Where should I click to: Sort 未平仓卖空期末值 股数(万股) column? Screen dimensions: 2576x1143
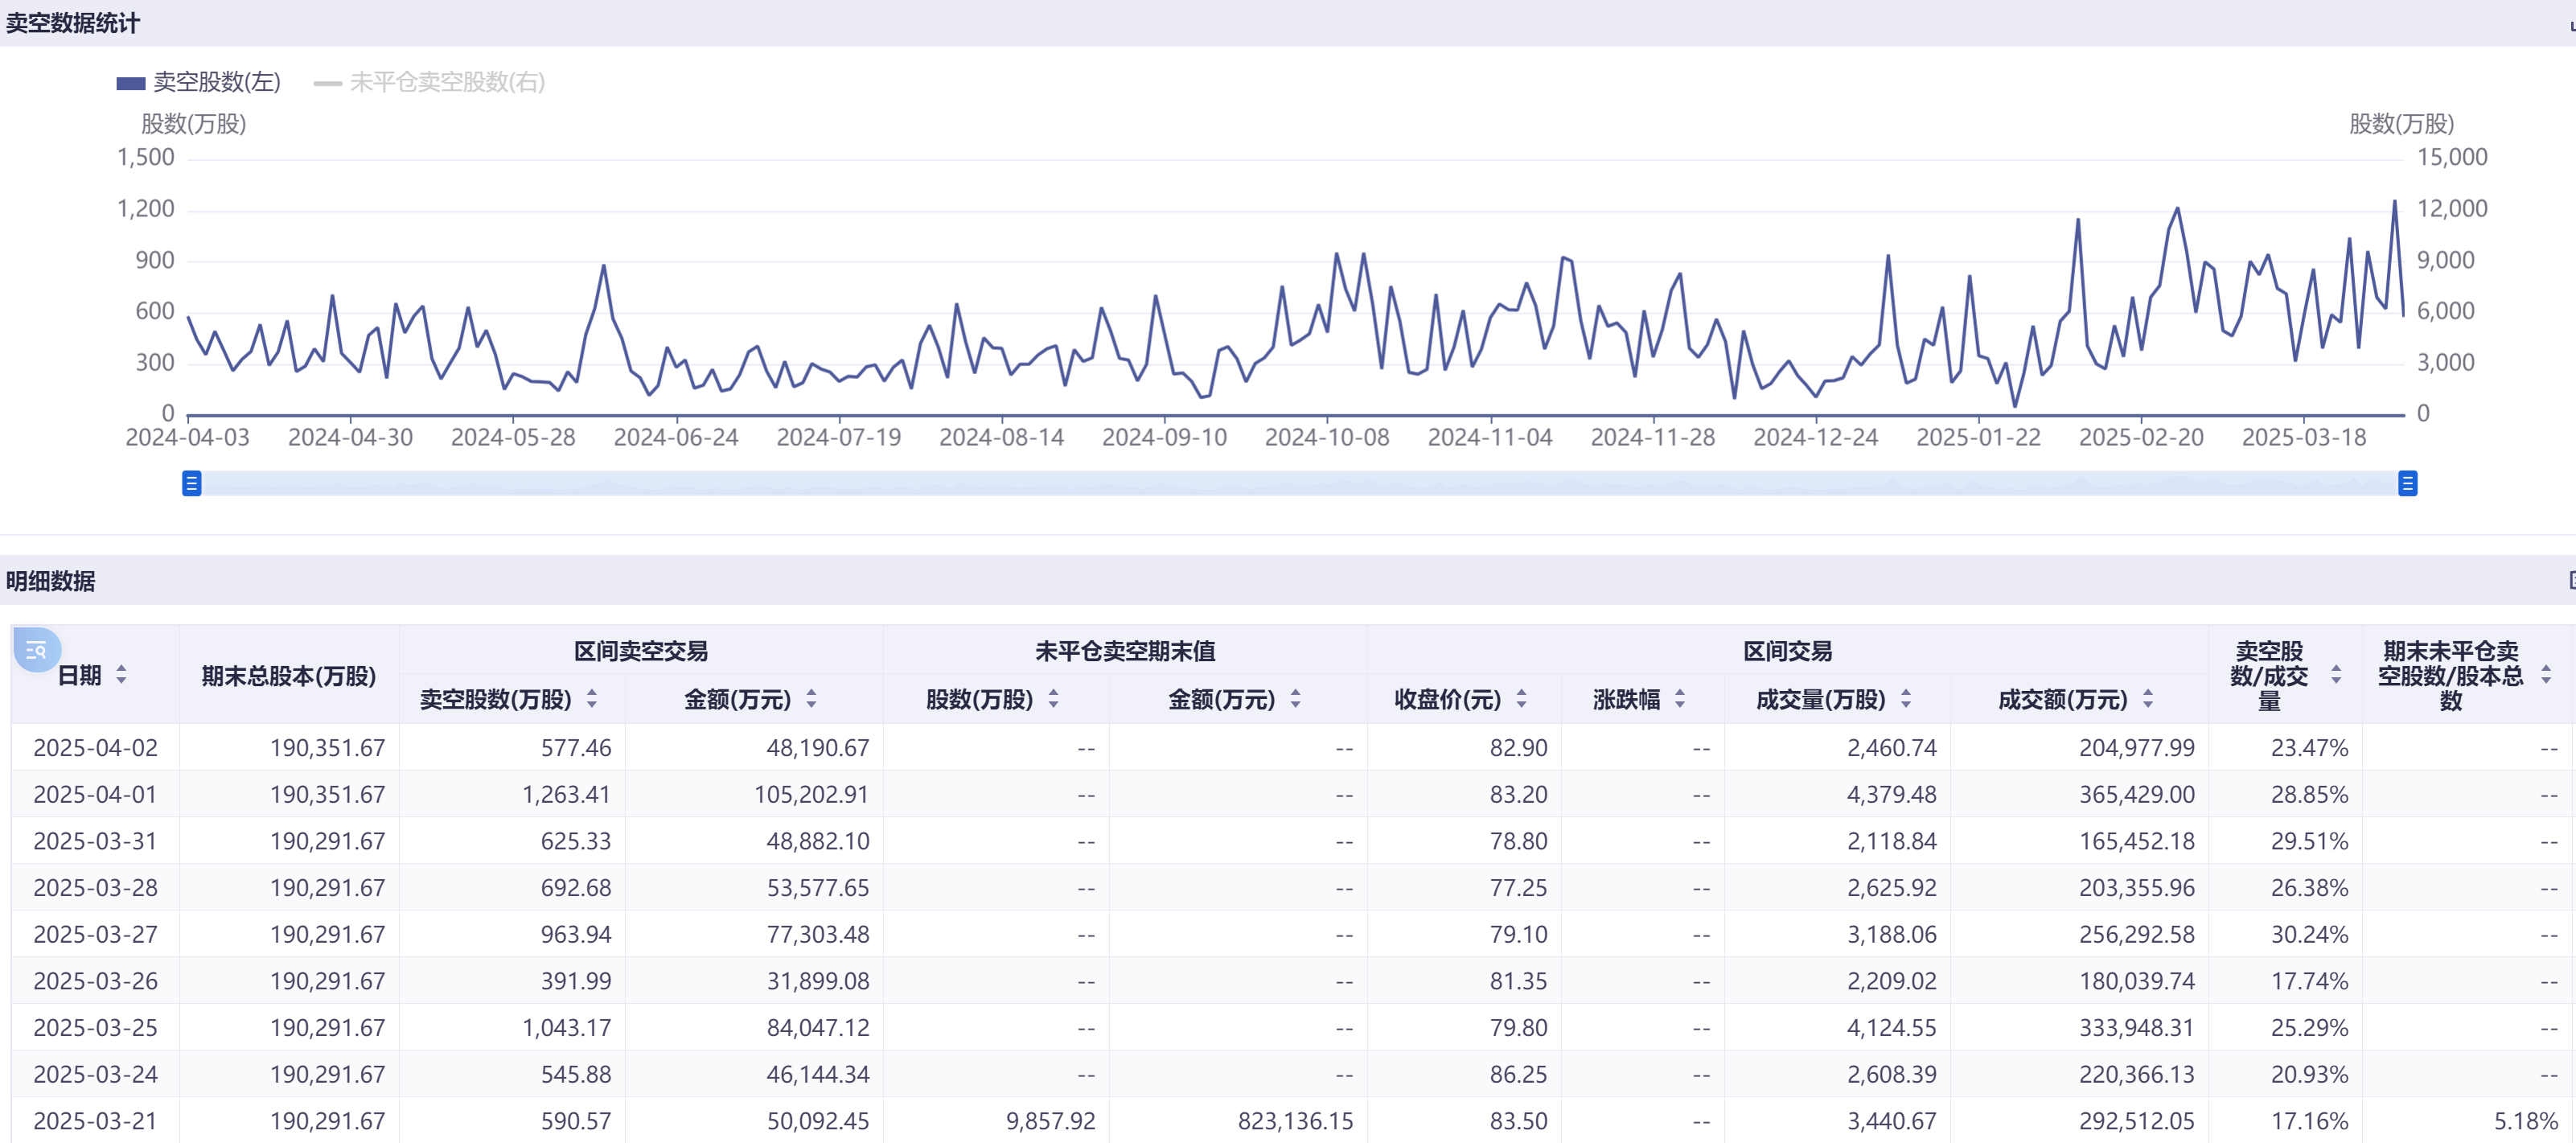tap(1053, 699)
